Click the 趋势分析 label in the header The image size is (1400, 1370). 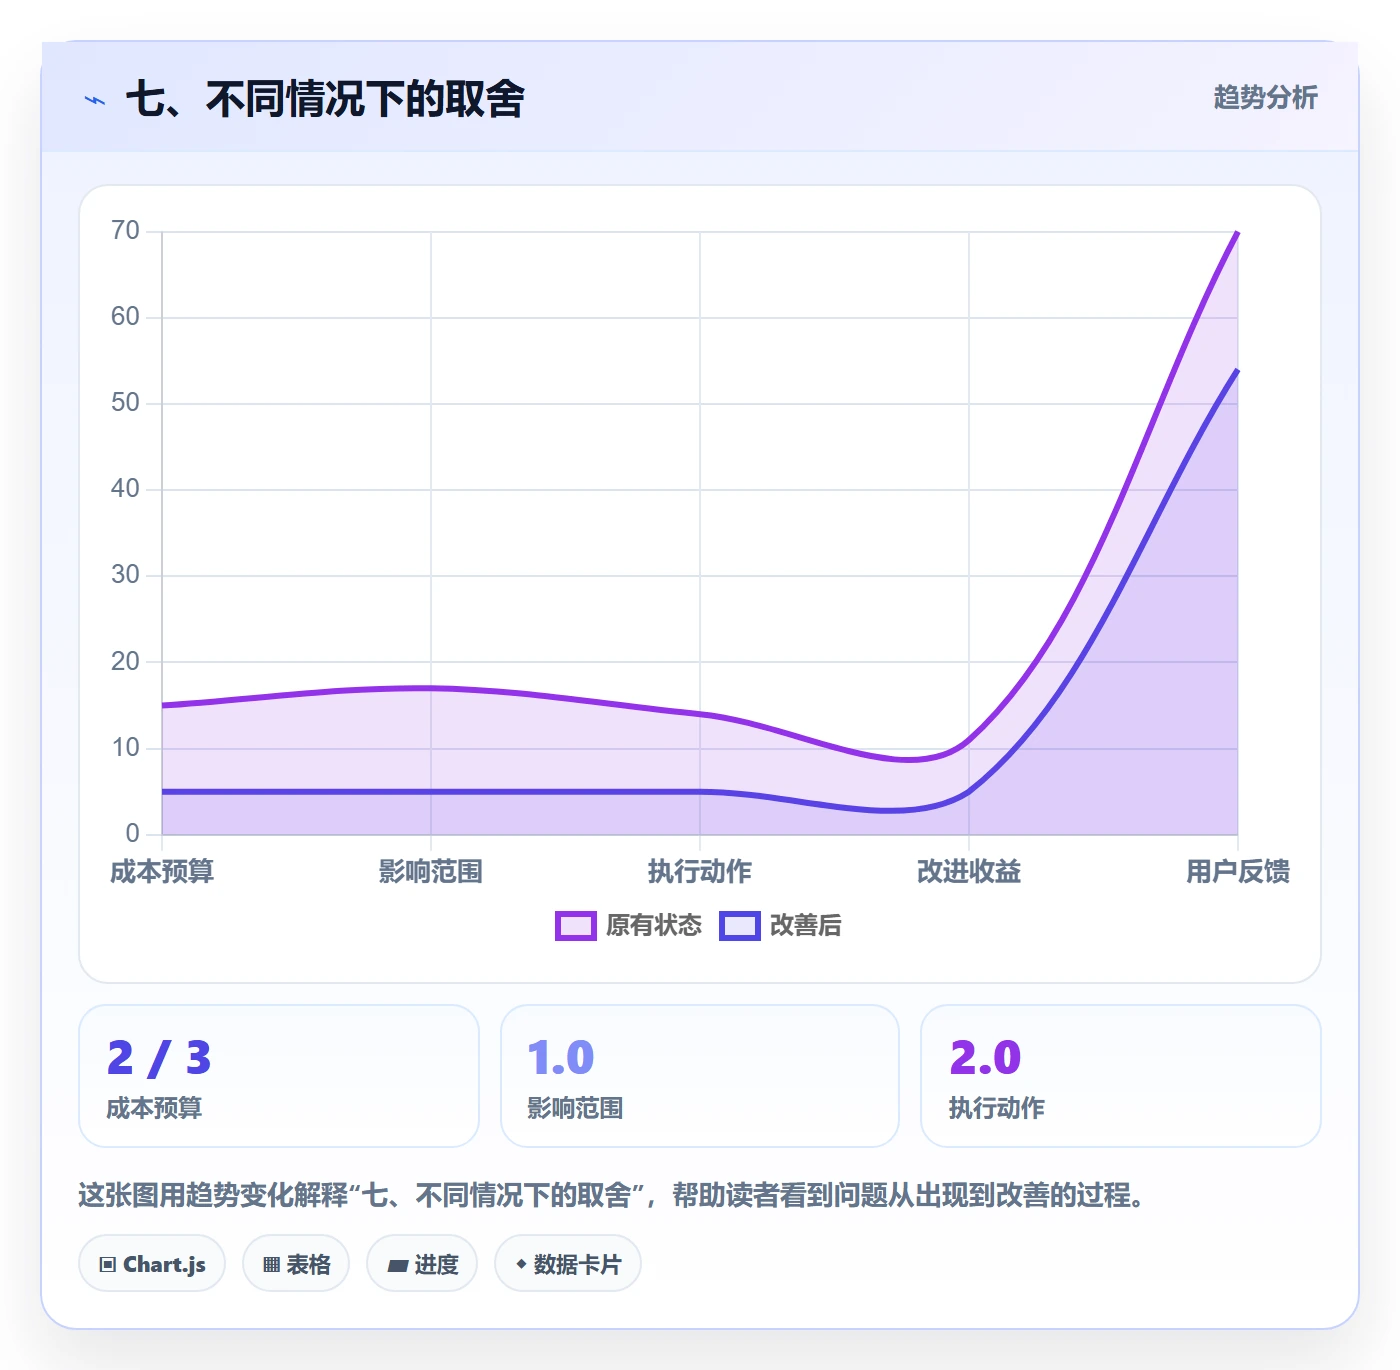tap(1265, 98)
